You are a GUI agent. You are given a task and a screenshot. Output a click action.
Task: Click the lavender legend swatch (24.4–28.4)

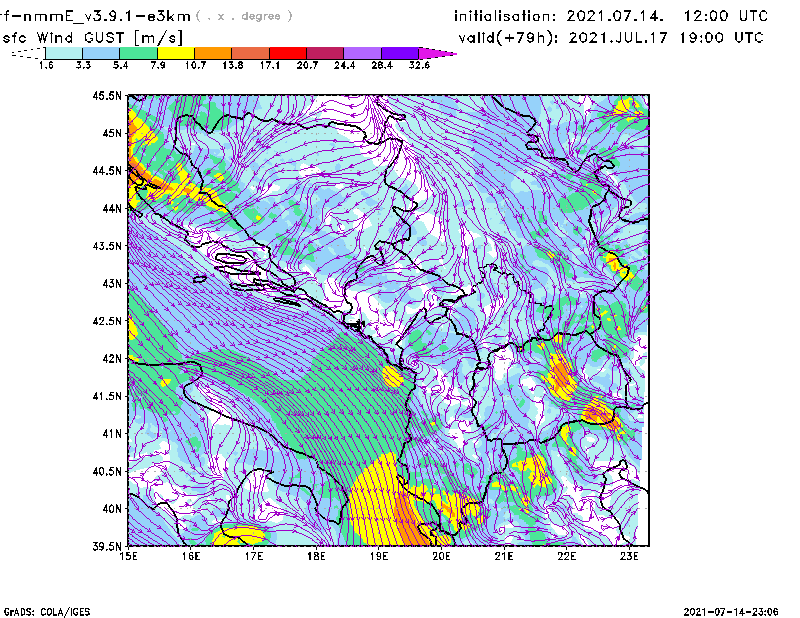pos(362,53)
